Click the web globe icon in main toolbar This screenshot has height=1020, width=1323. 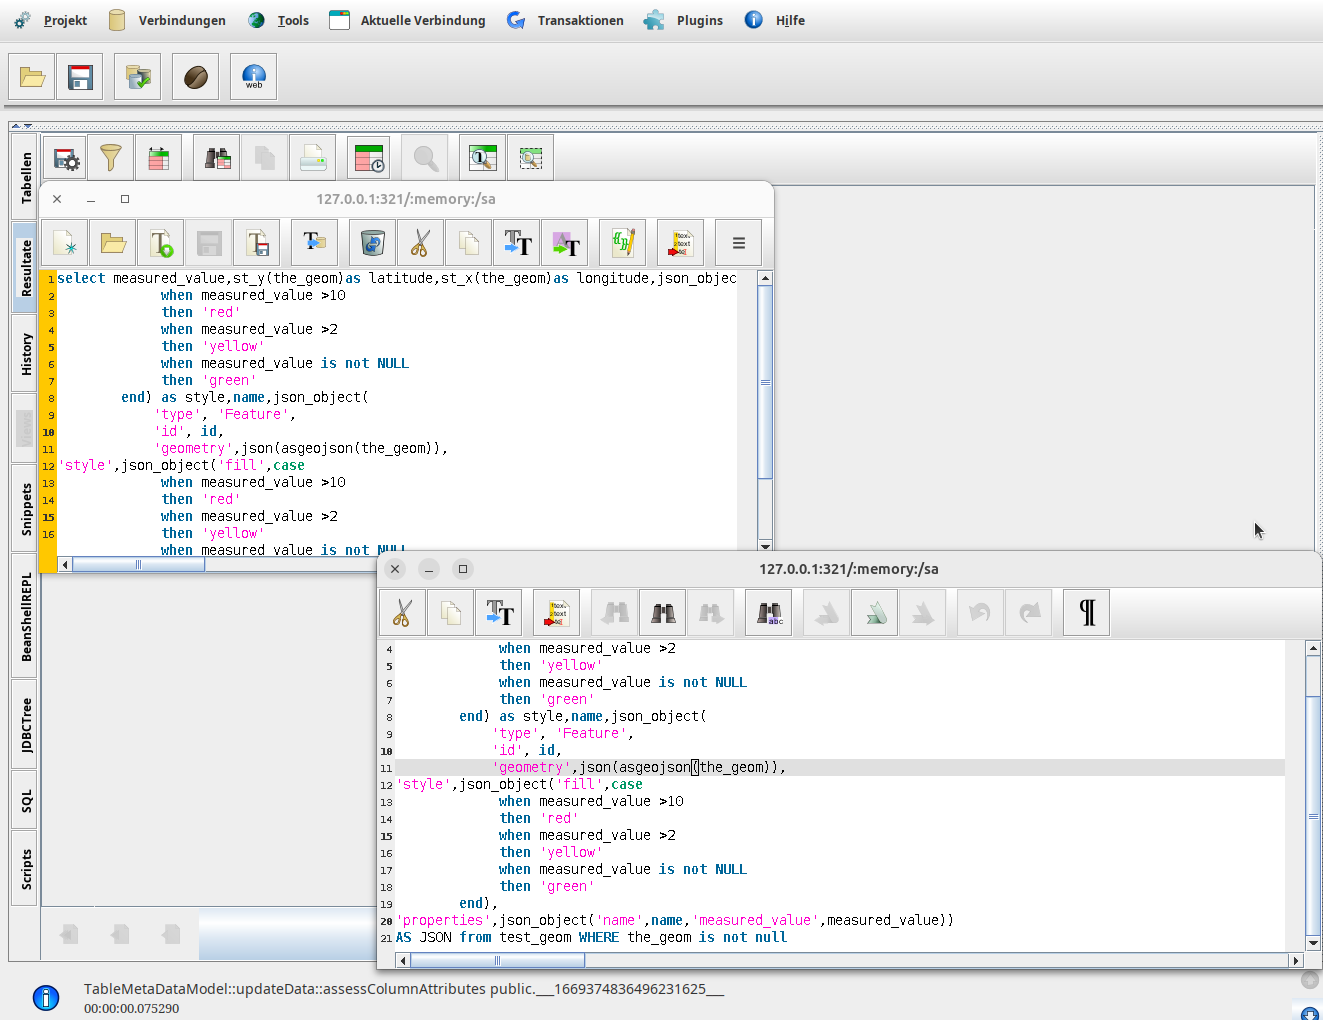[x=254, y=77]
